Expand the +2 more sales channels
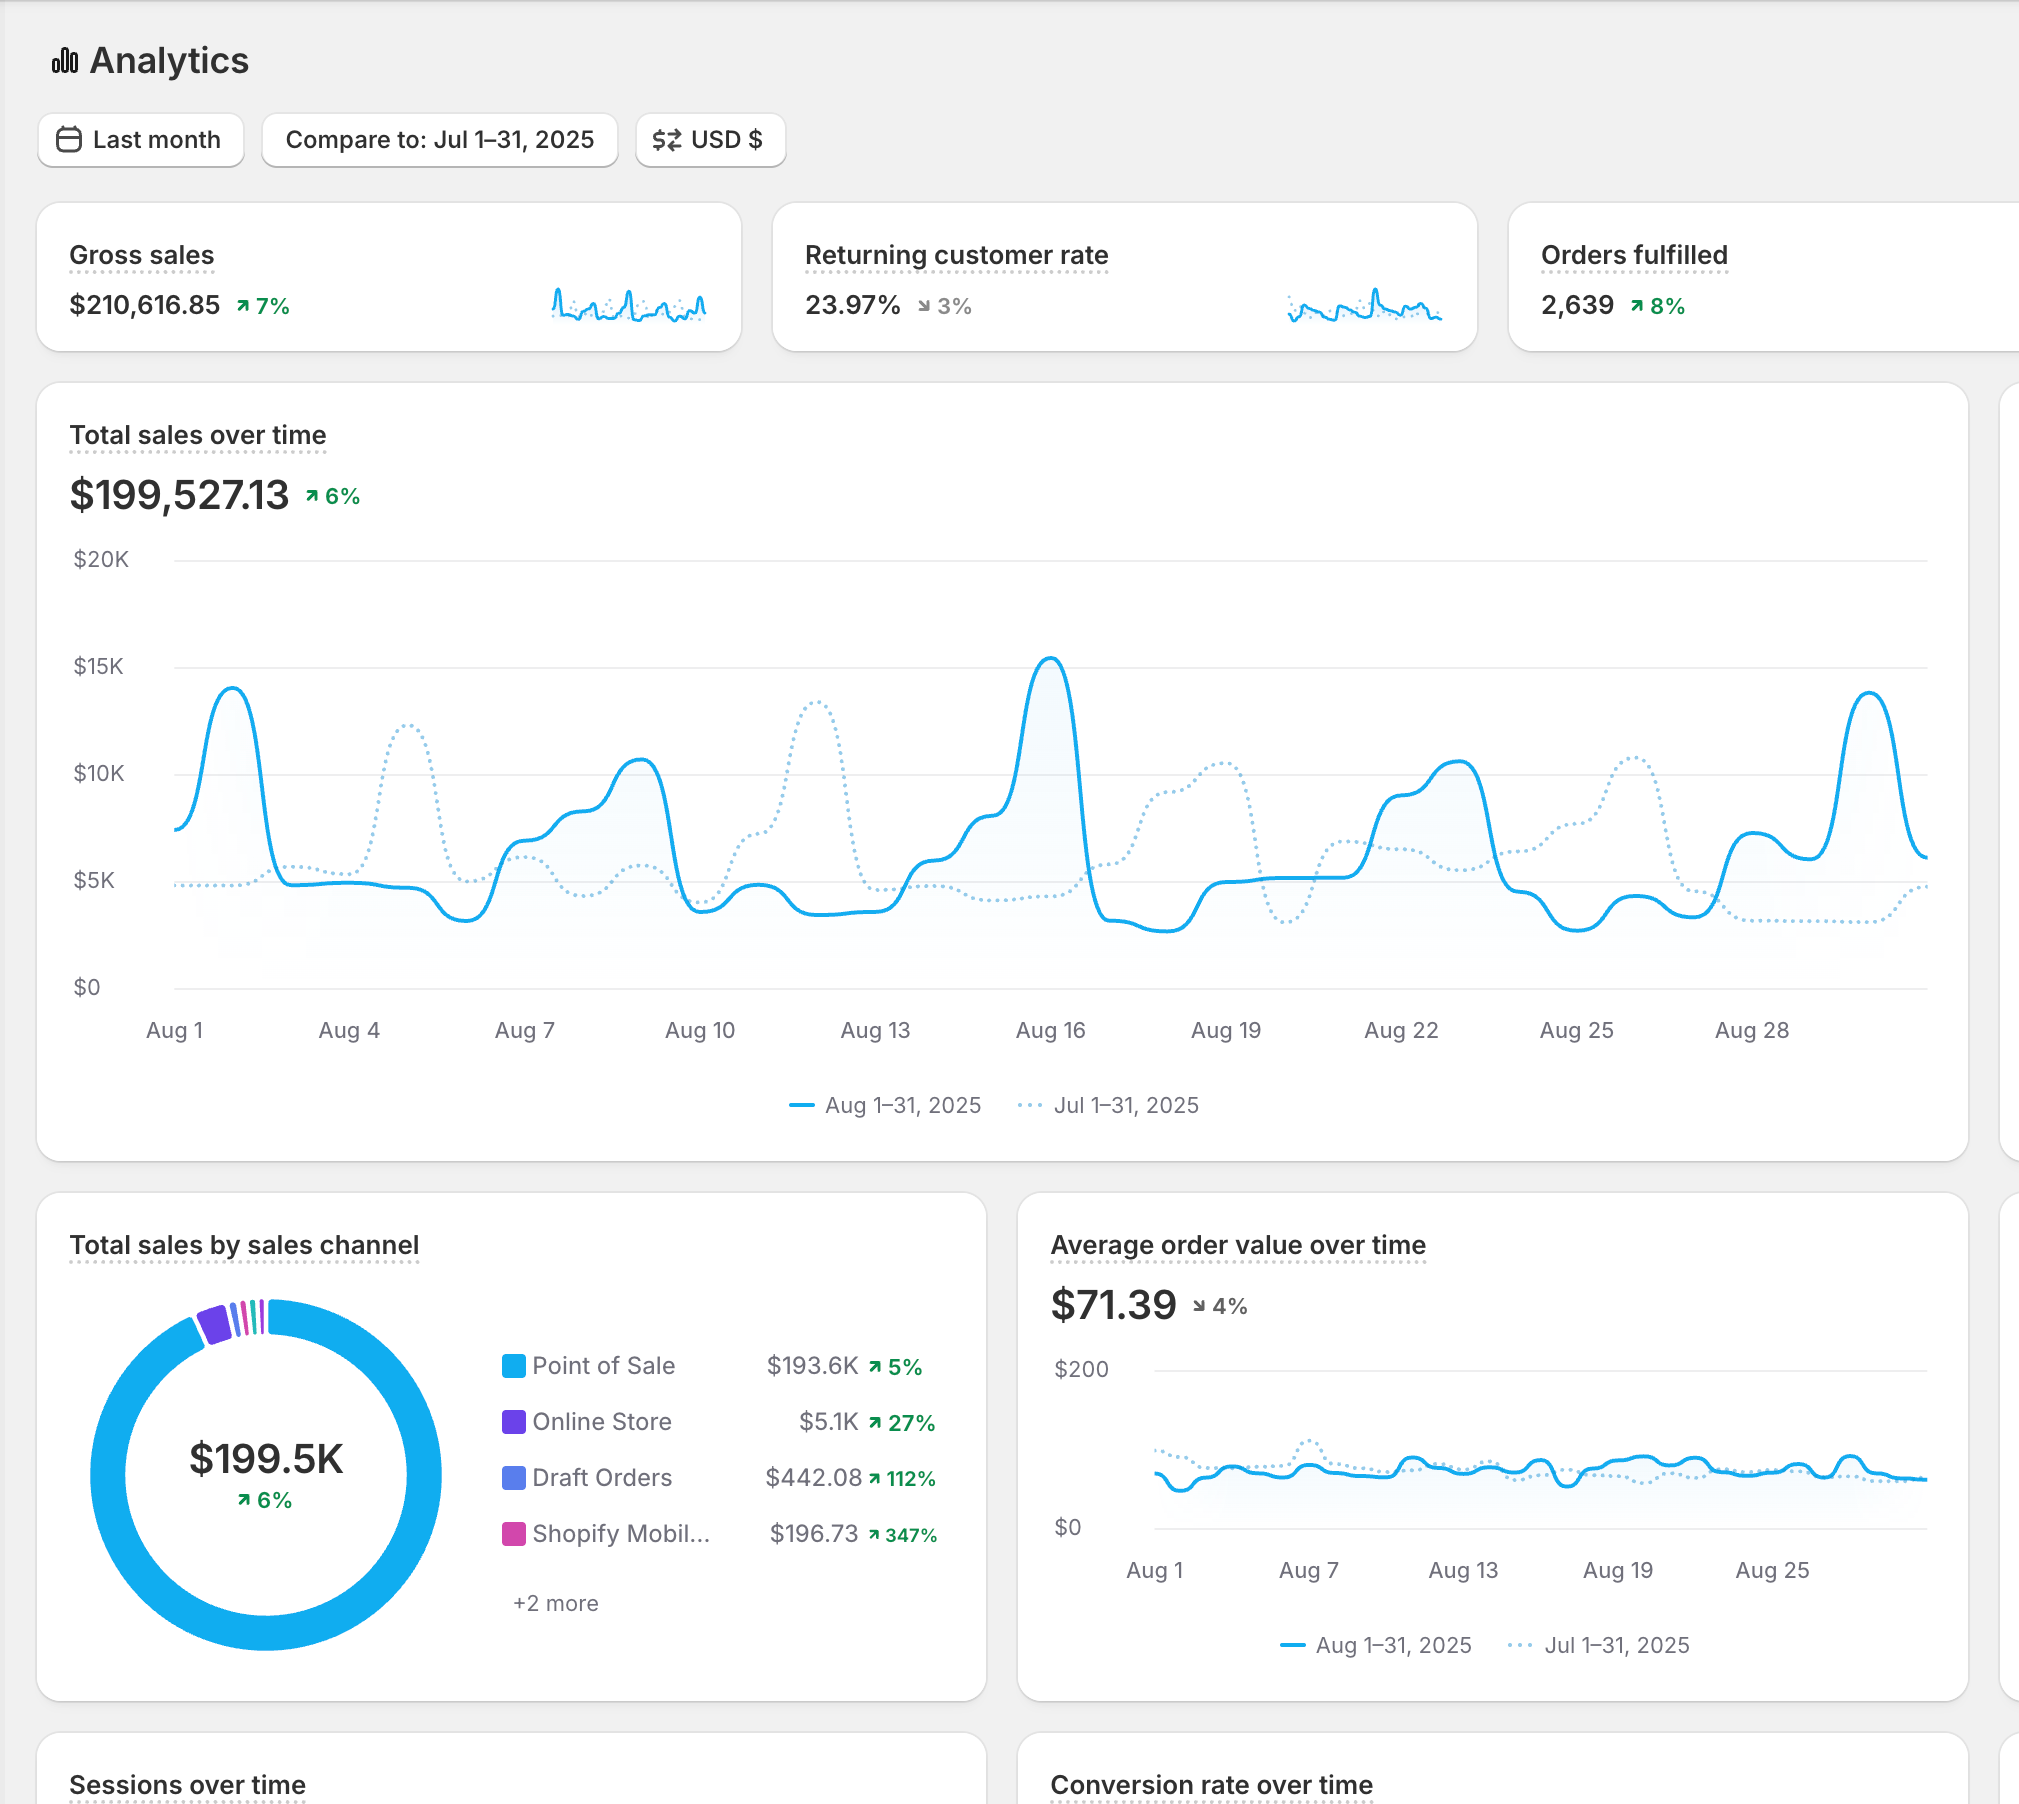Viewport: 2019px width, 1804px height. click(x=556, y=1603)
